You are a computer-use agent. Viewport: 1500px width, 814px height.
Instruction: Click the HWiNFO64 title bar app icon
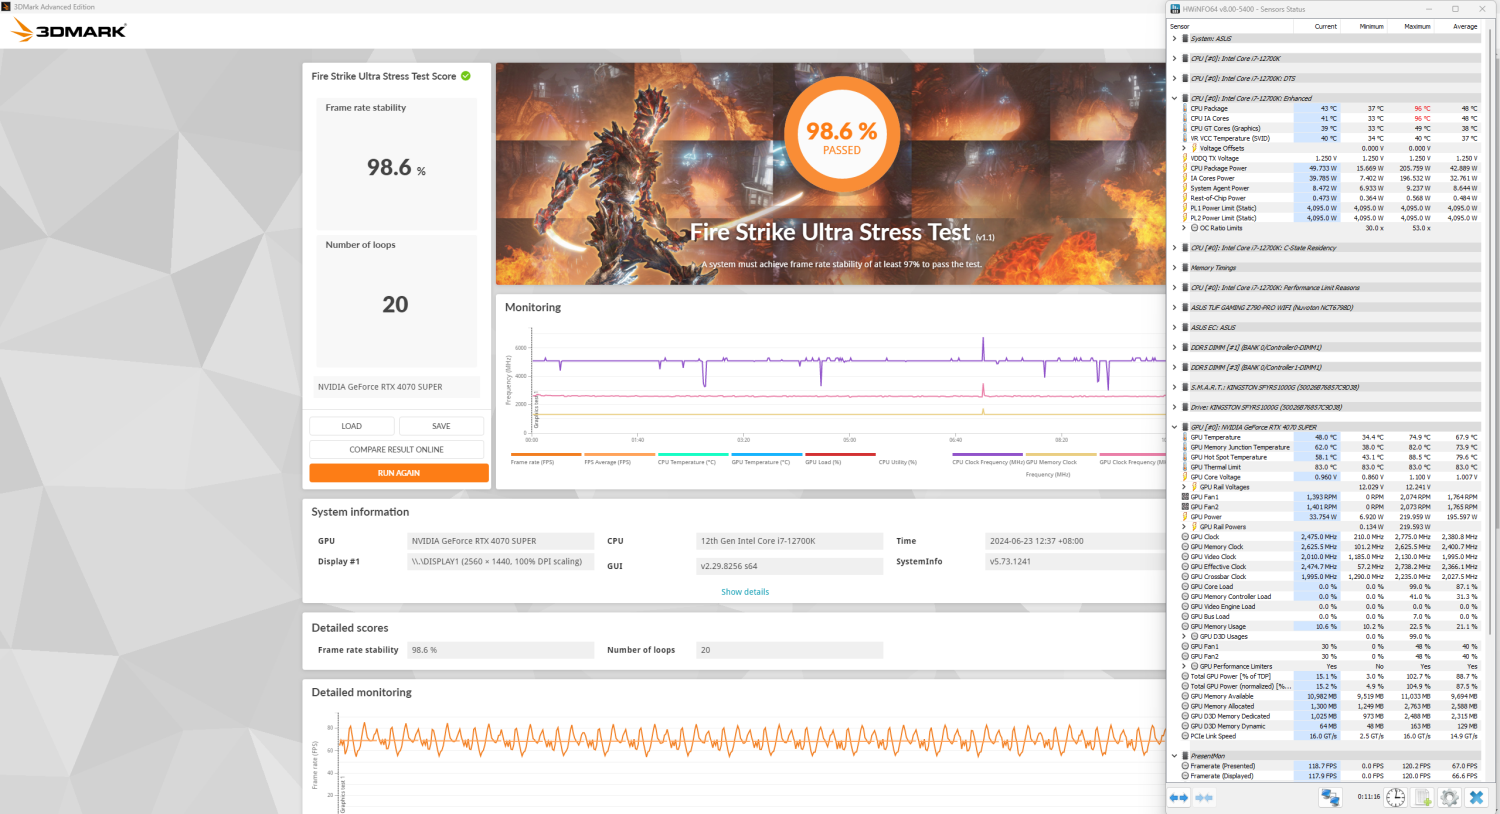pos(1176,9)
